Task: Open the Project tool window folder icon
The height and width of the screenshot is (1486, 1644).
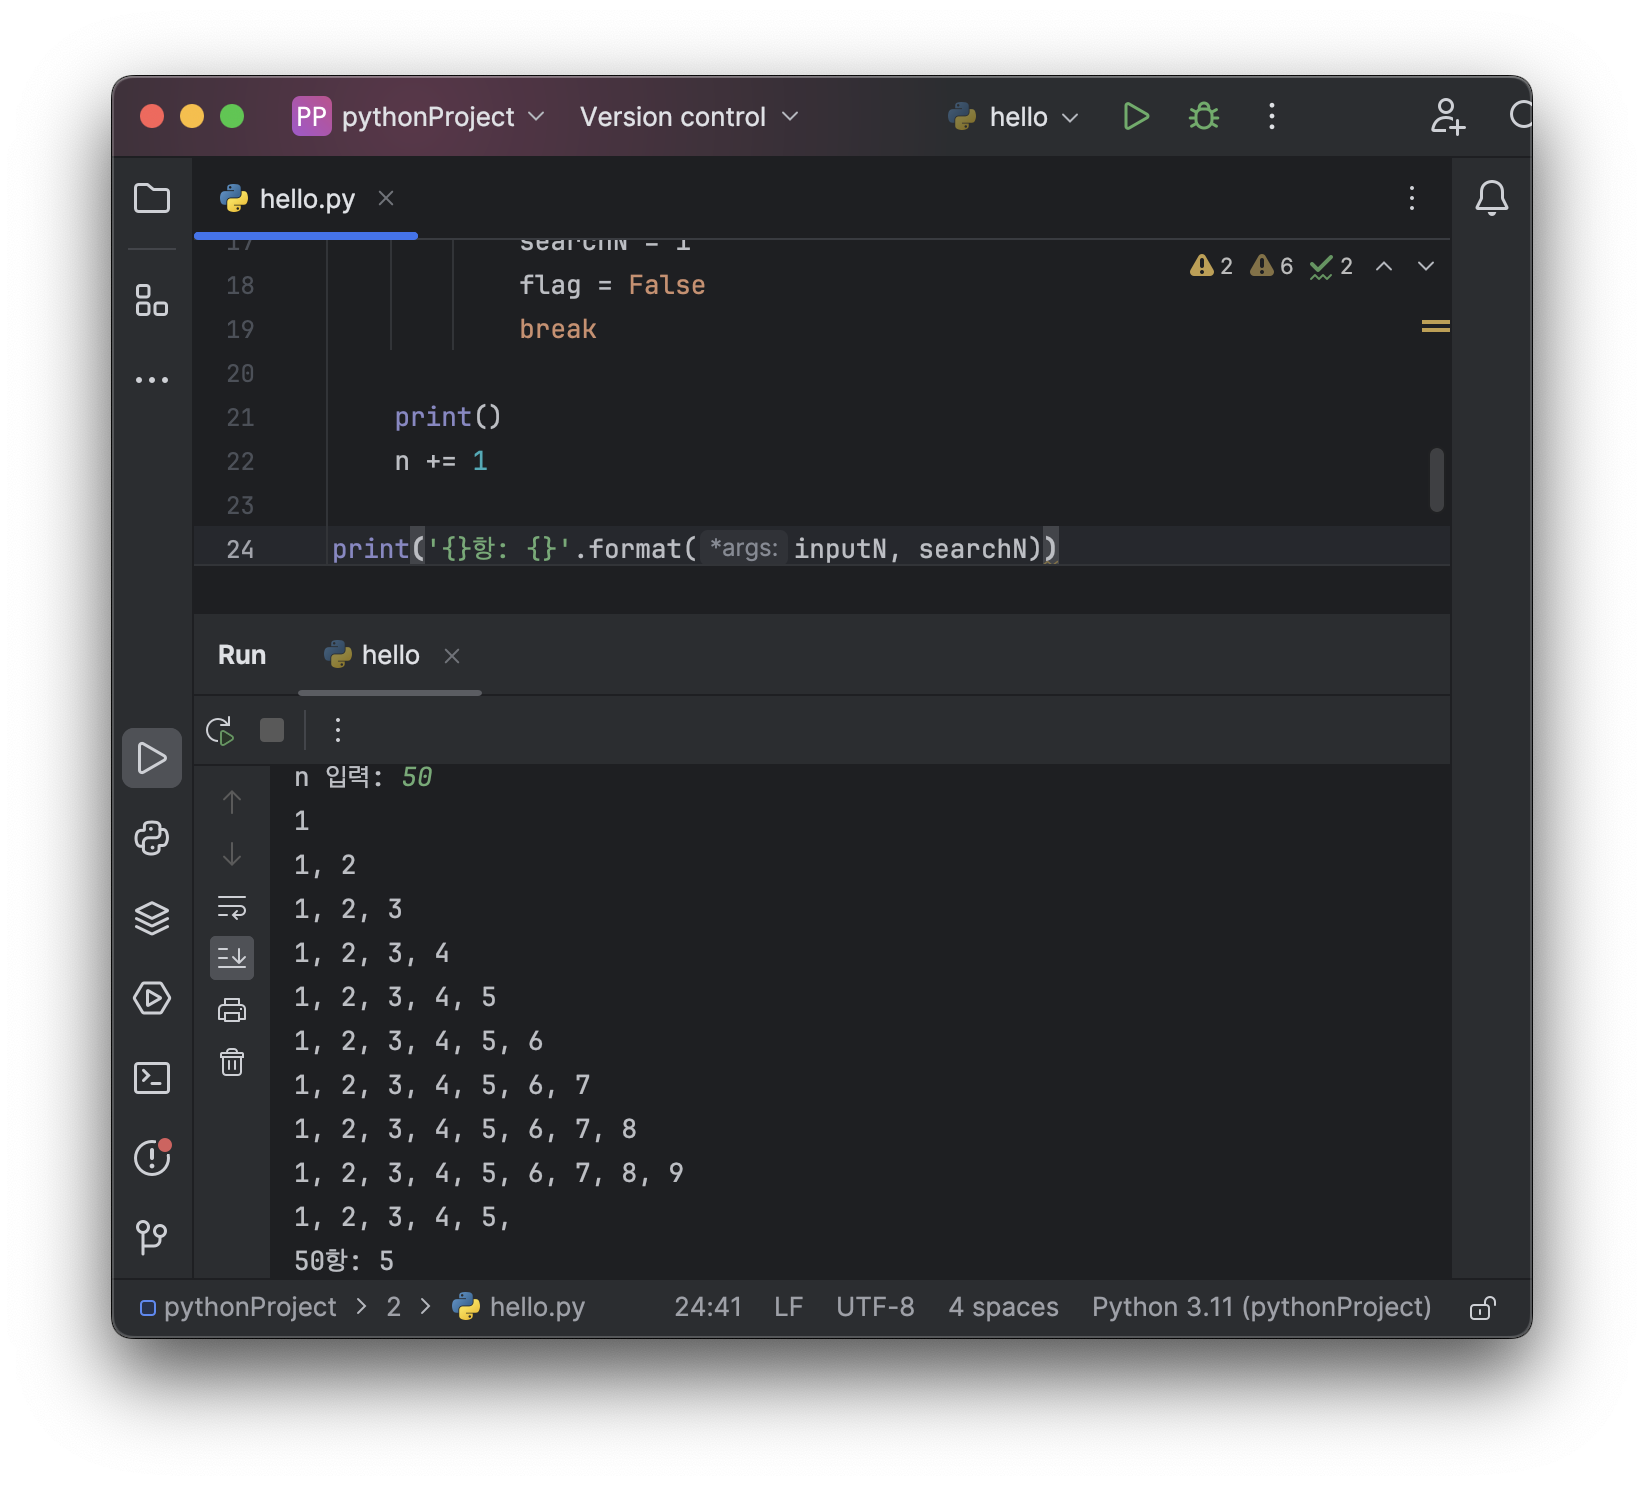Action: pyautogui.click(x=152, y=198)
